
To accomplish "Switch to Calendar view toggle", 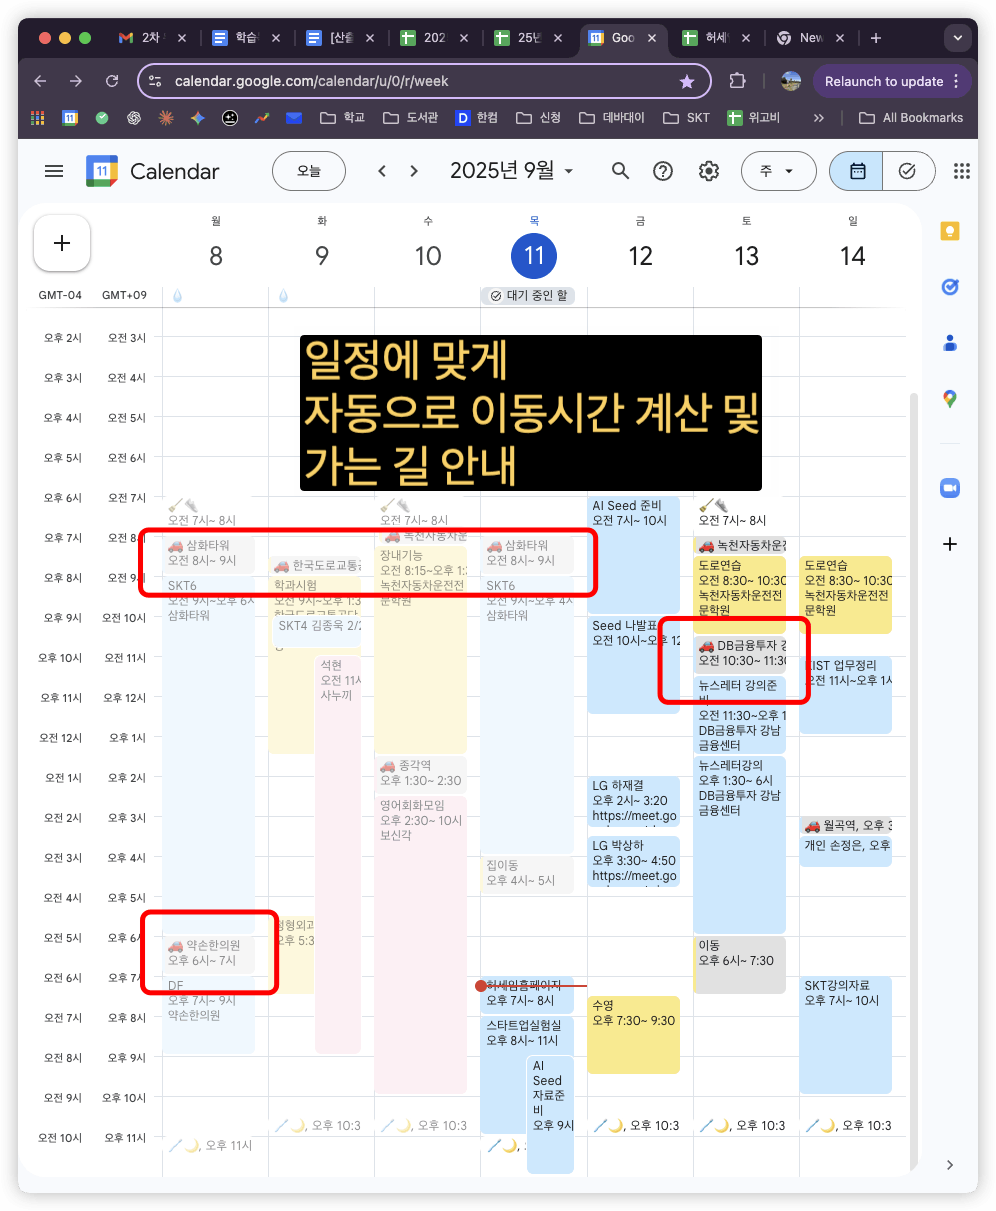I will (857, 171).
